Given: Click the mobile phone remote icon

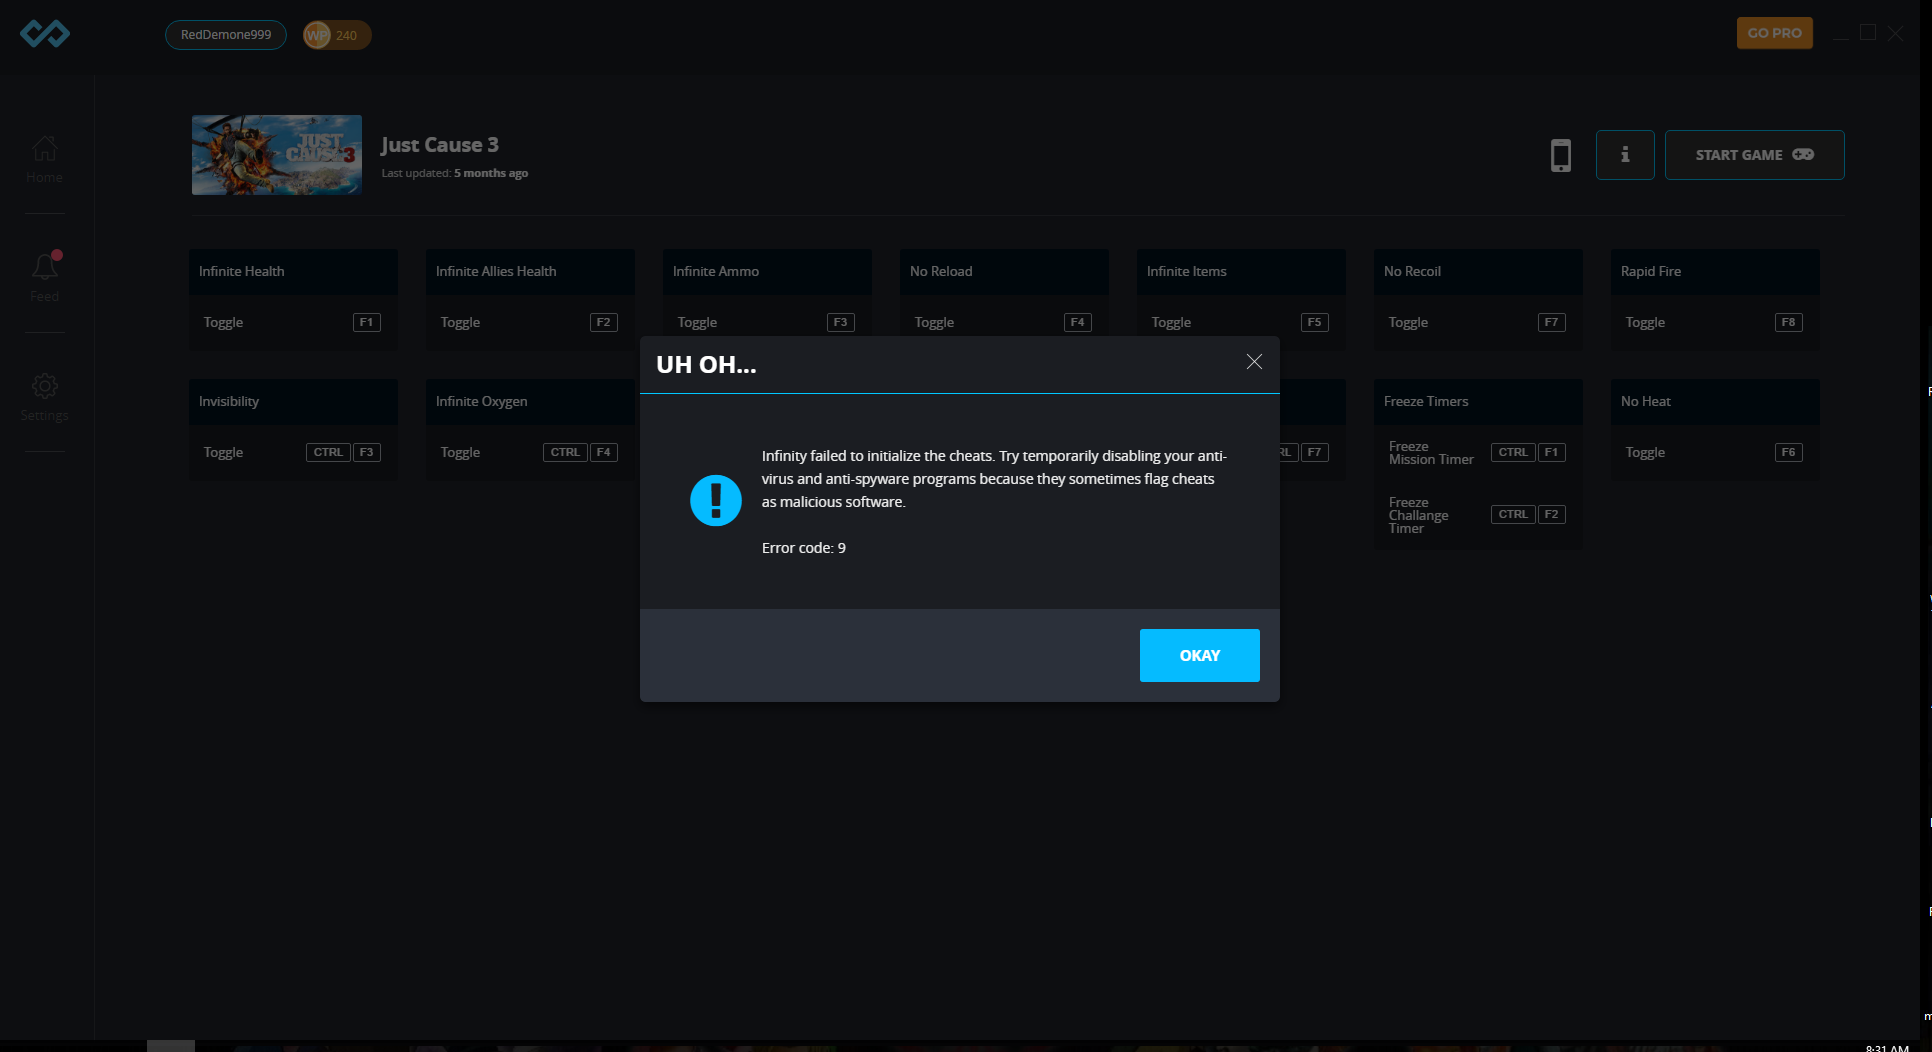Looking at the screenshot, I should pos(1560,155).
